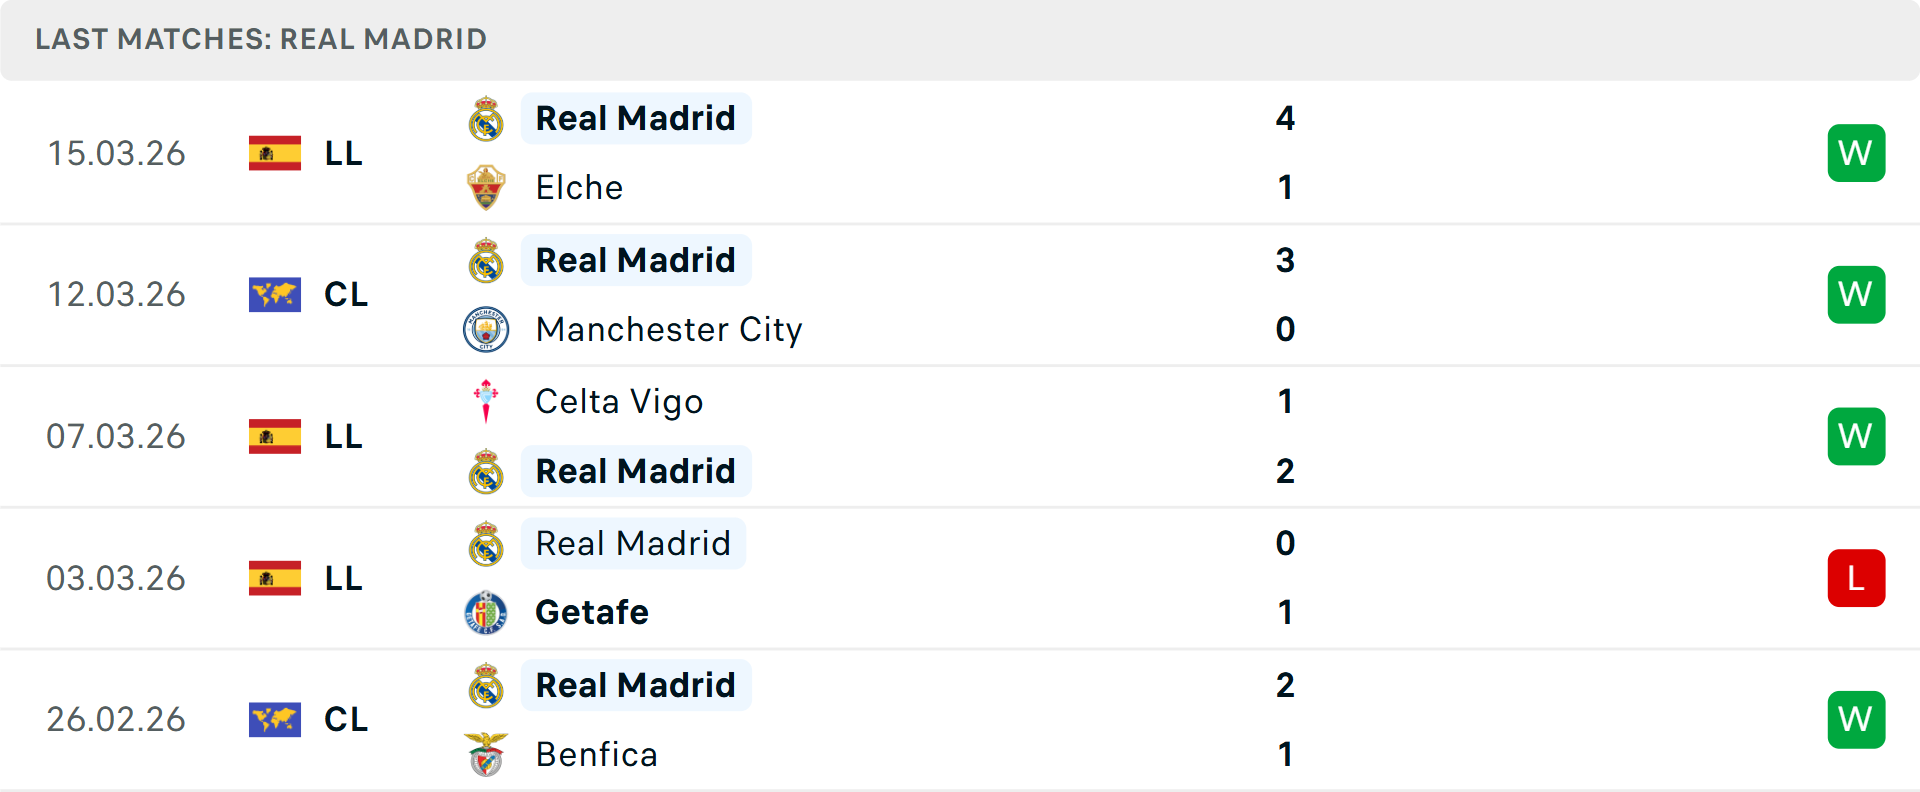1920x792 pixels.
Task: Click the LL competition label beside 07.03.26
Action: pyautogui.click(x=344, y=436)
